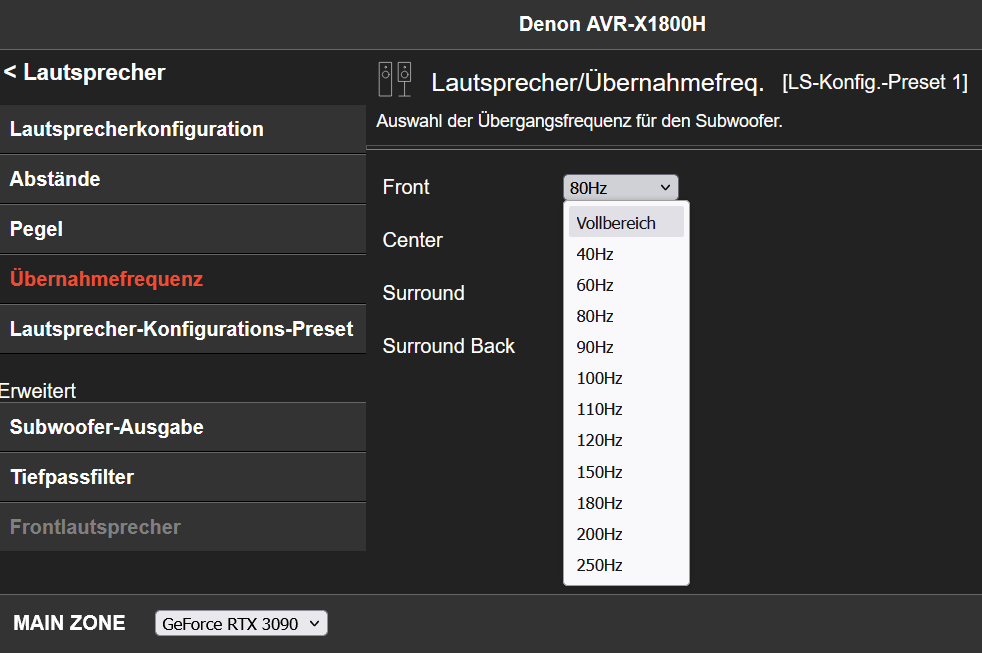Choose 150Hz in the dropdown list
982x653 pixels.
(626, 472)
